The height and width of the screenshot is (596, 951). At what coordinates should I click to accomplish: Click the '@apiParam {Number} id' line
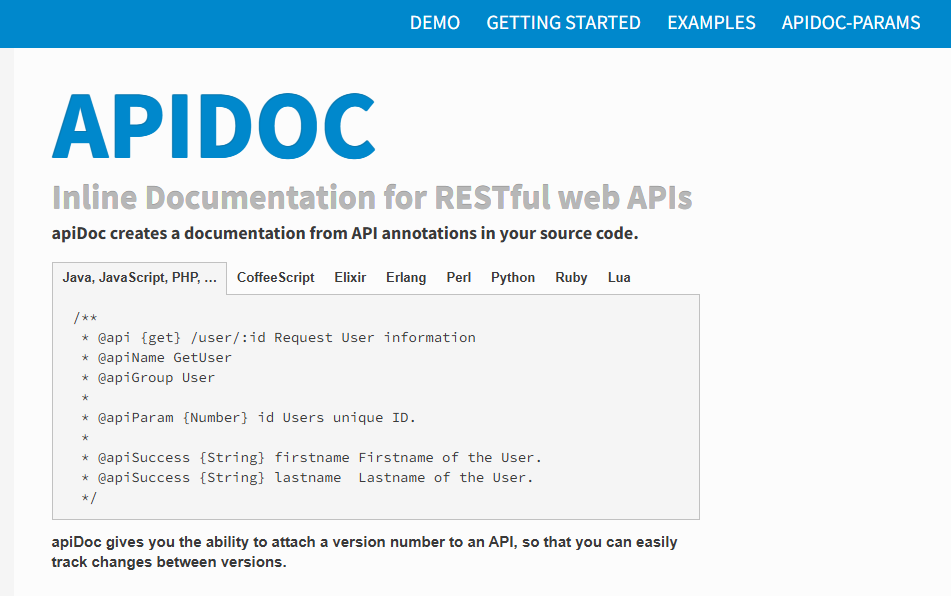[249, 418]
